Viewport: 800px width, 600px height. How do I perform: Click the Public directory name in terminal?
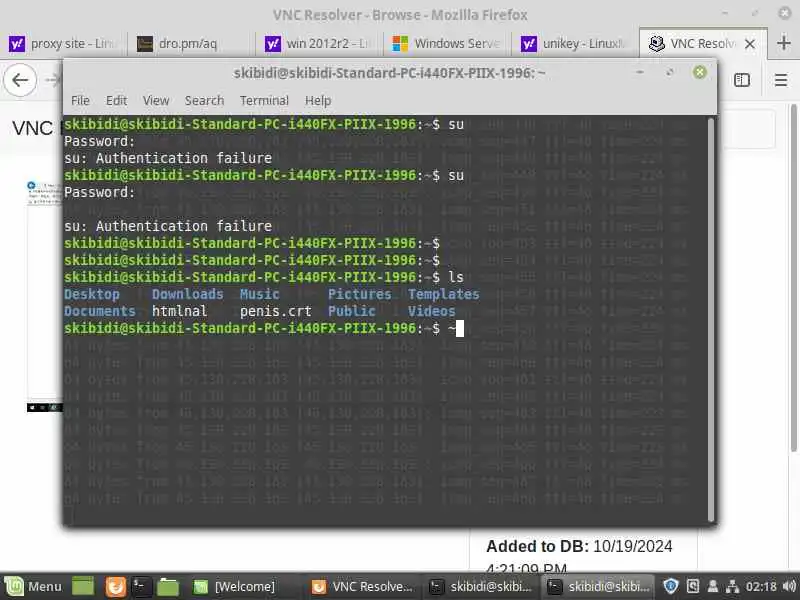tap(352, 311)
